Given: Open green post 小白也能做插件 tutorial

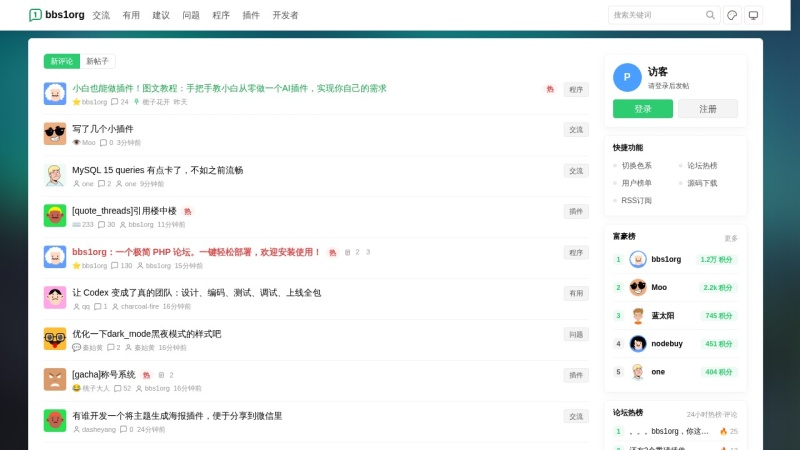Looking at the screenshot, I should click(229, 88).
